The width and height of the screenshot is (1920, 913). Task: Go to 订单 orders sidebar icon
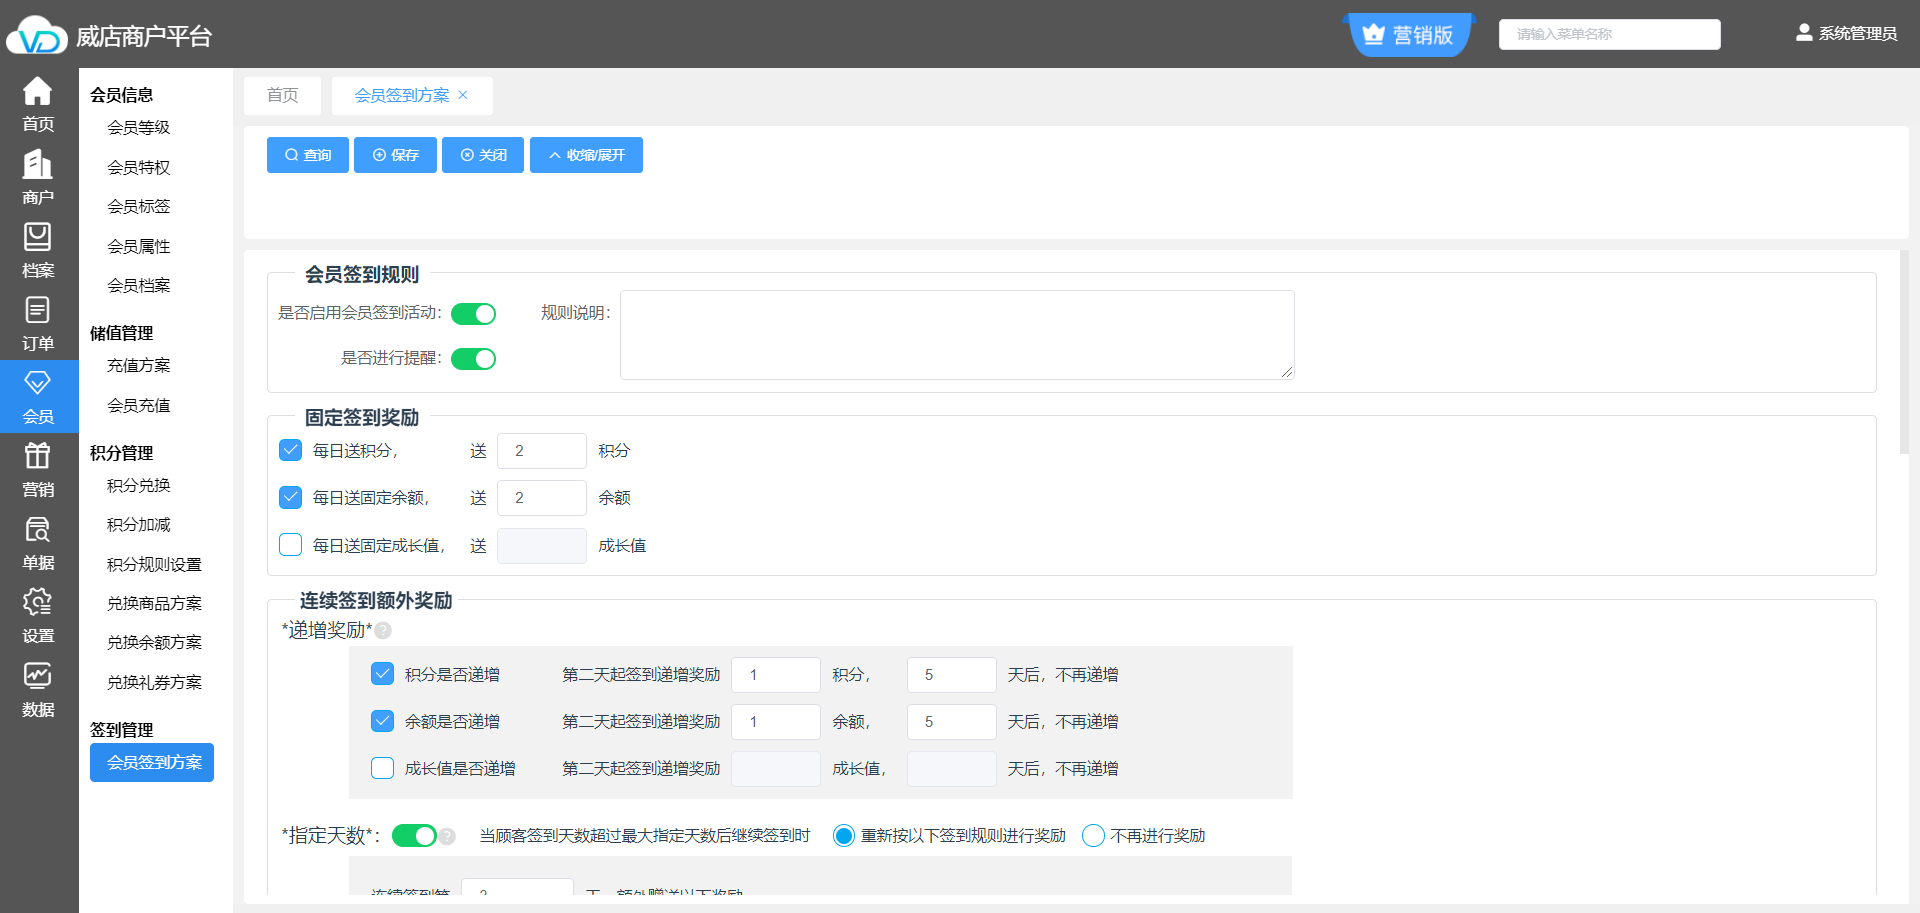point(38,323)
